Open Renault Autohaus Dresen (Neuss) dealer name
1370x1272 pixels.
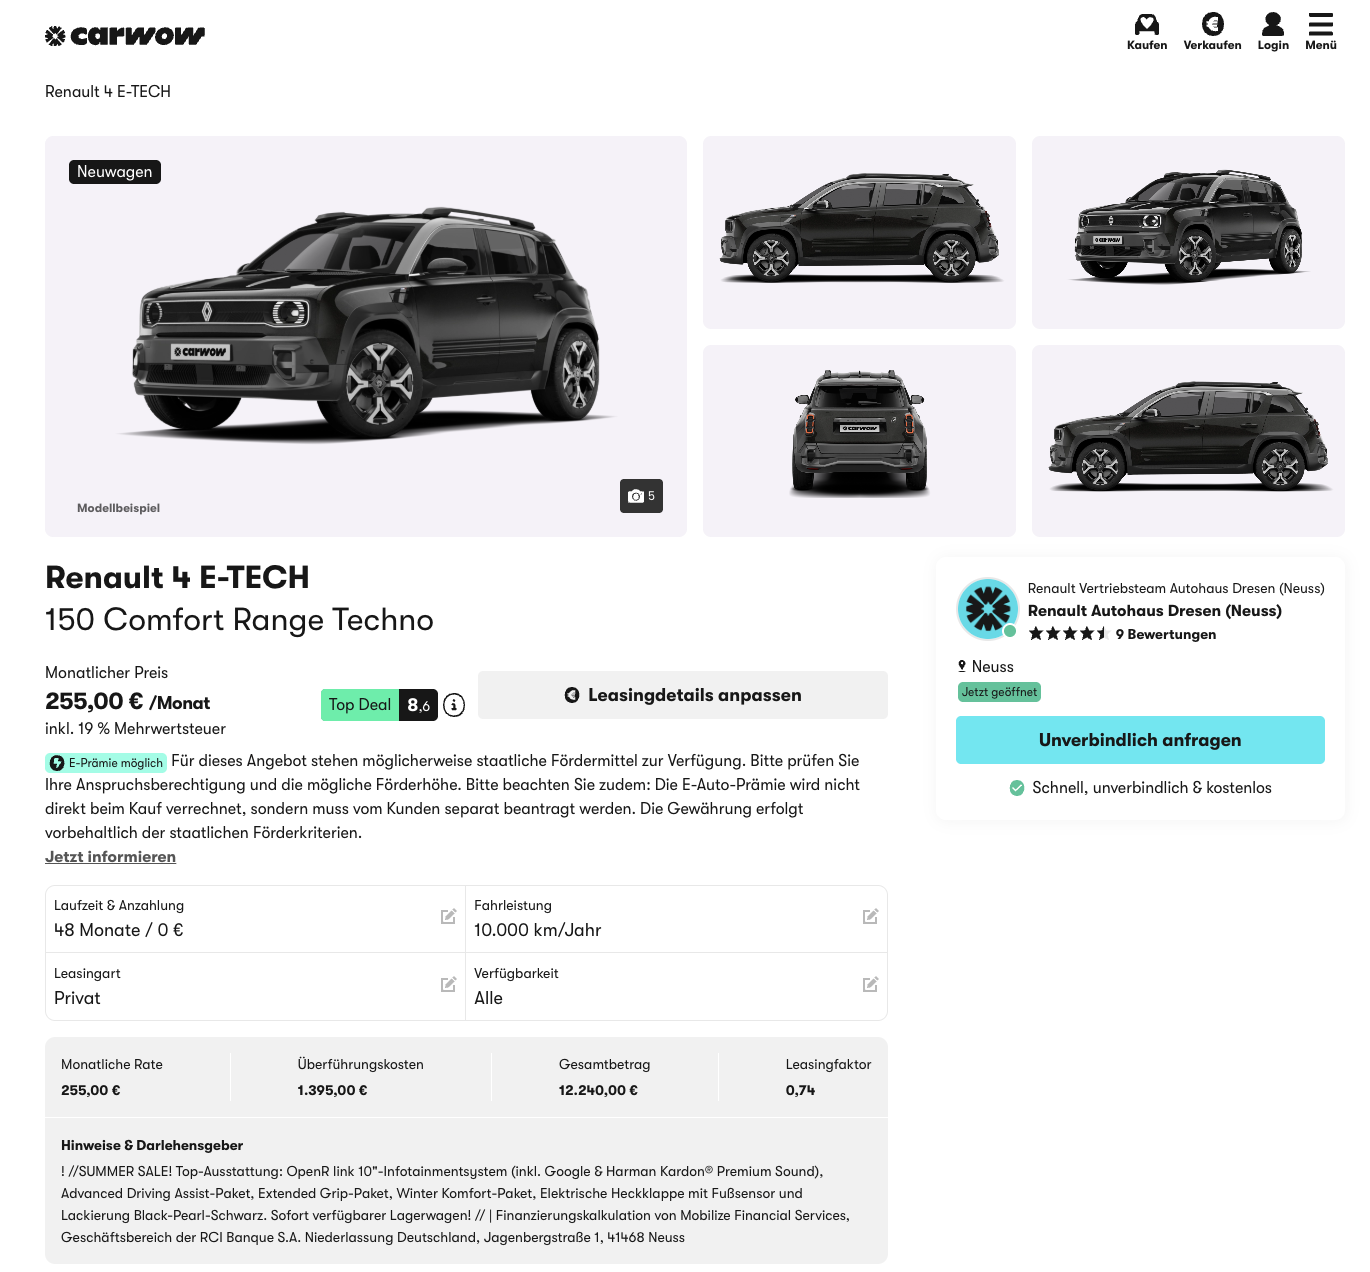tap(1155, 611)
